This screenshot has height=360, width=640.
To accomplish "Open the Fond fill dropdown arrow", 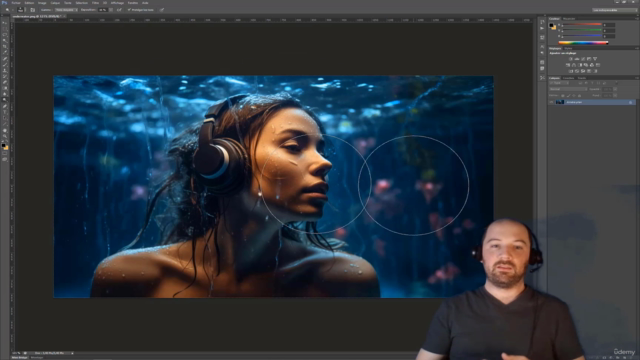I will pos(615,95).
